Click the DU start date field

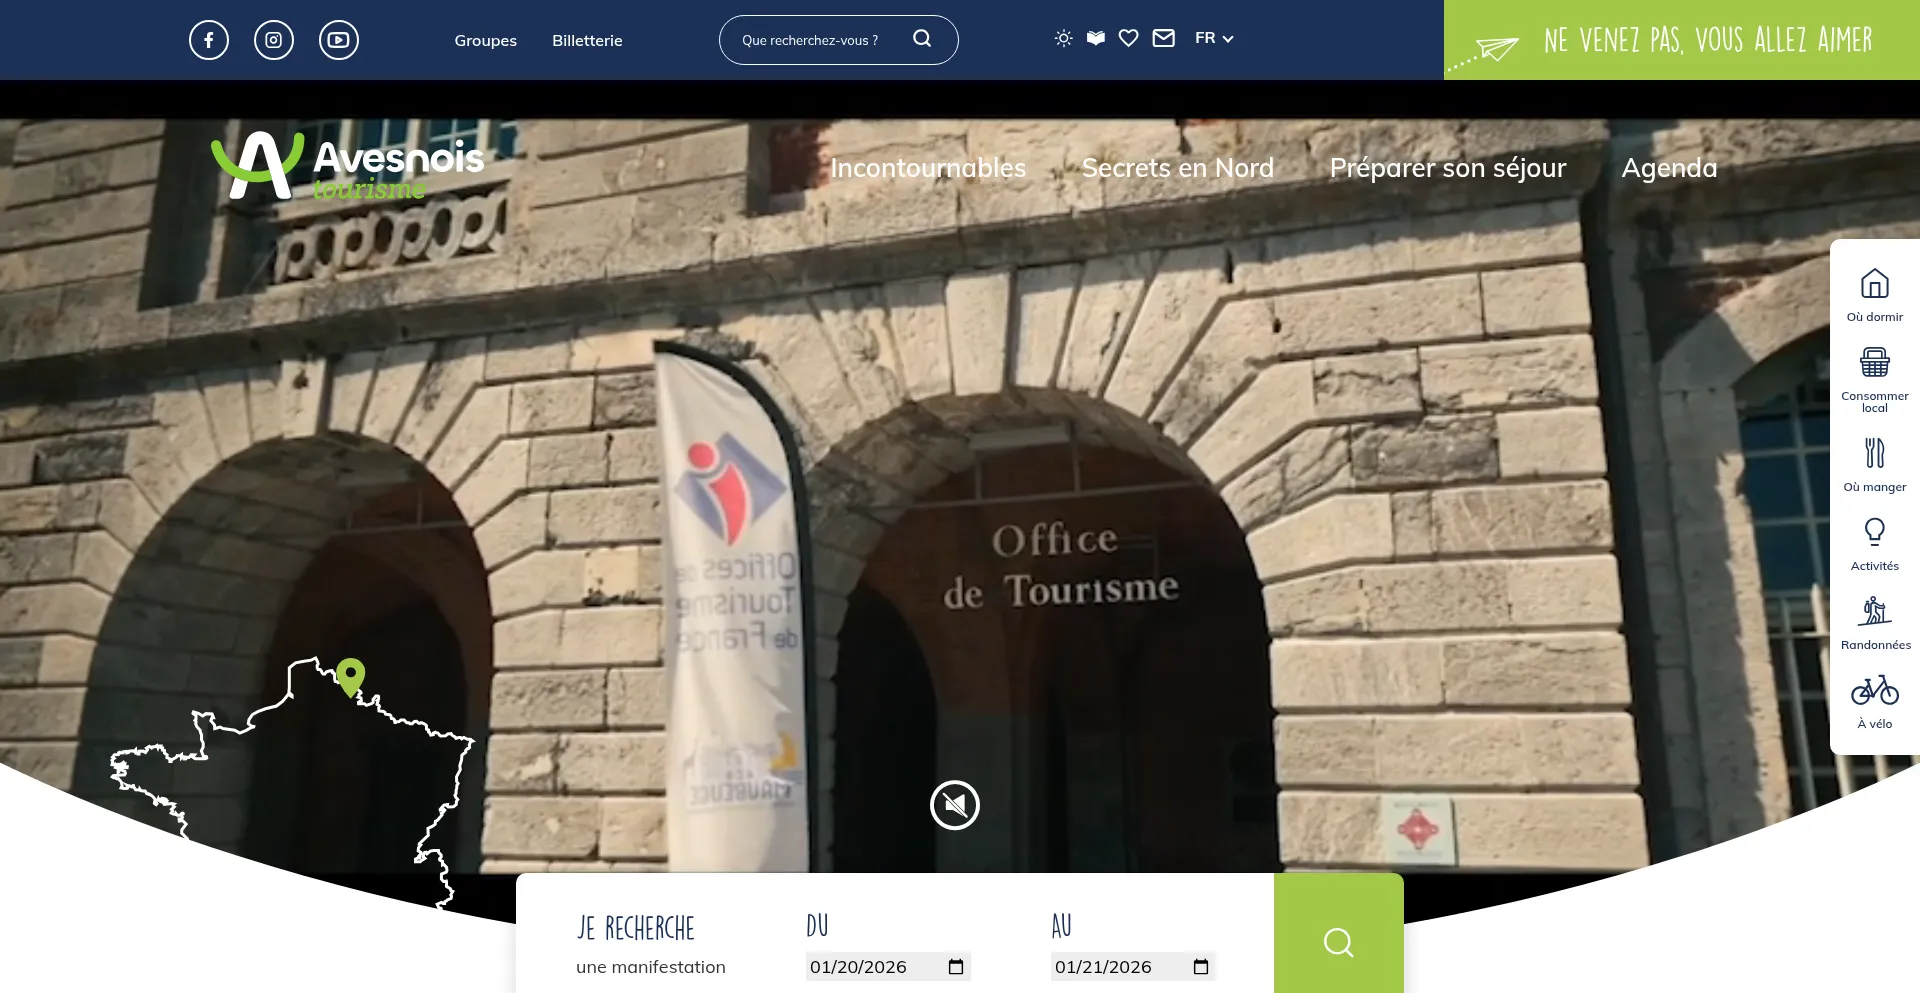(x=888, y=966)
